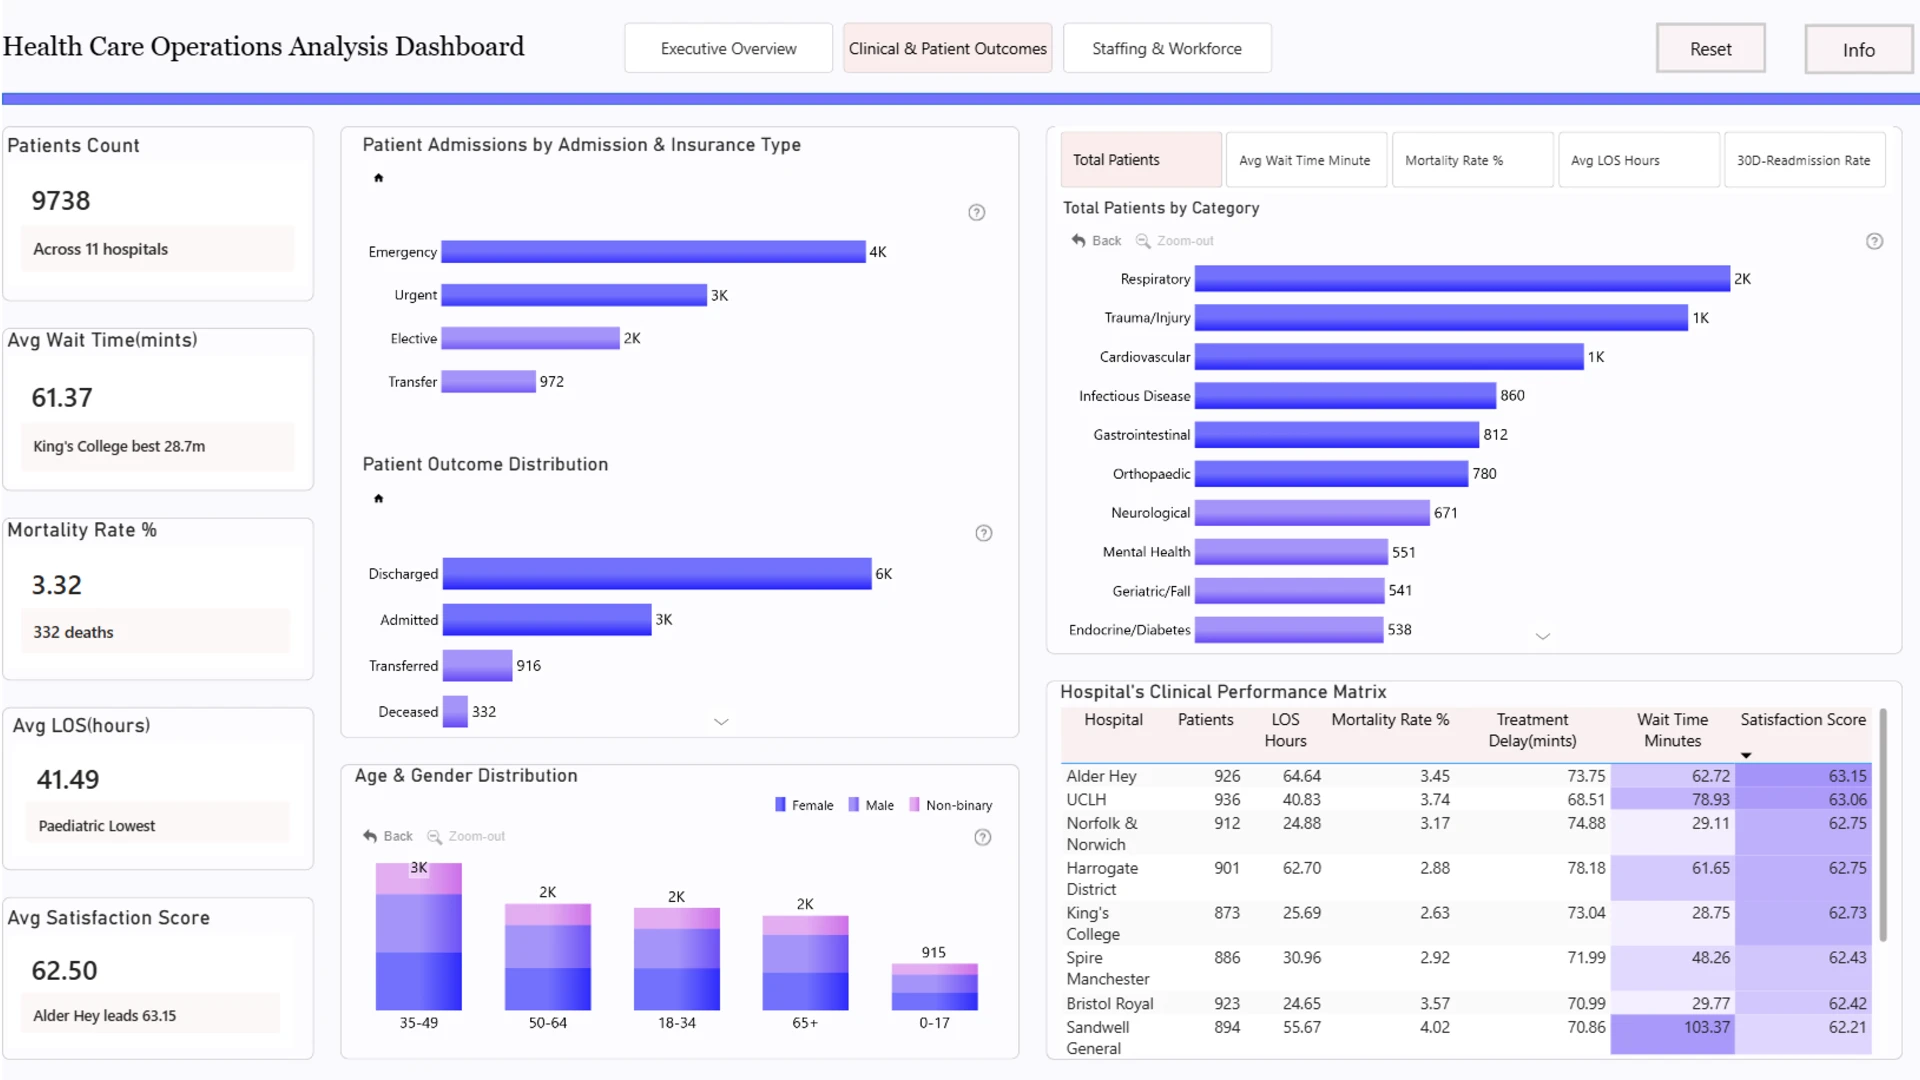Sort by Hospital column header
Image resolution: width=1920 pixels, height=1080 pixels.
[1113, 720]
